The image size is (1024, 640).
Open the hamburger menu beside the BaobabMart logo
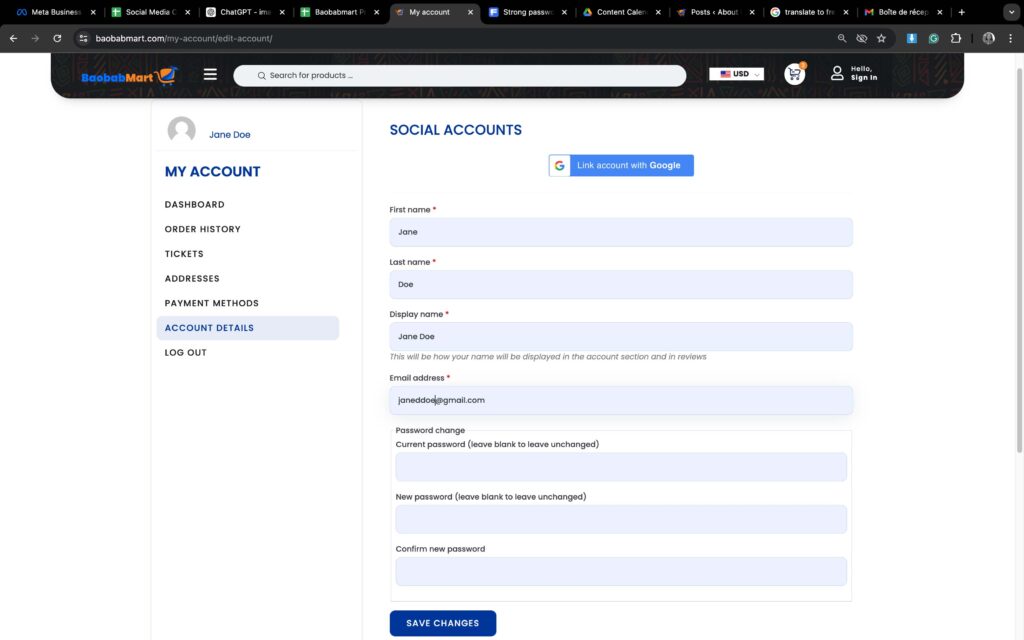click(209, 73)
